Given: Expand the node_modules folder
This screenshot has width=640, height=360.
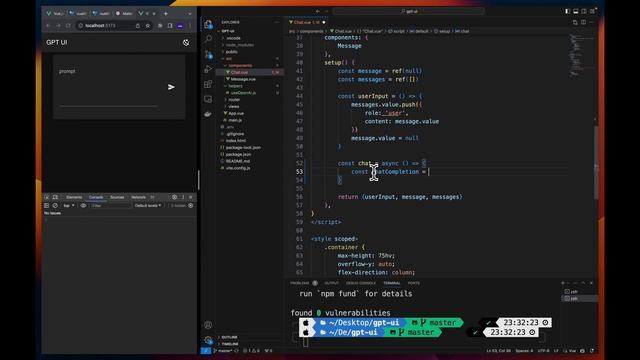Looking at the screenshot, I should point(240,45).
